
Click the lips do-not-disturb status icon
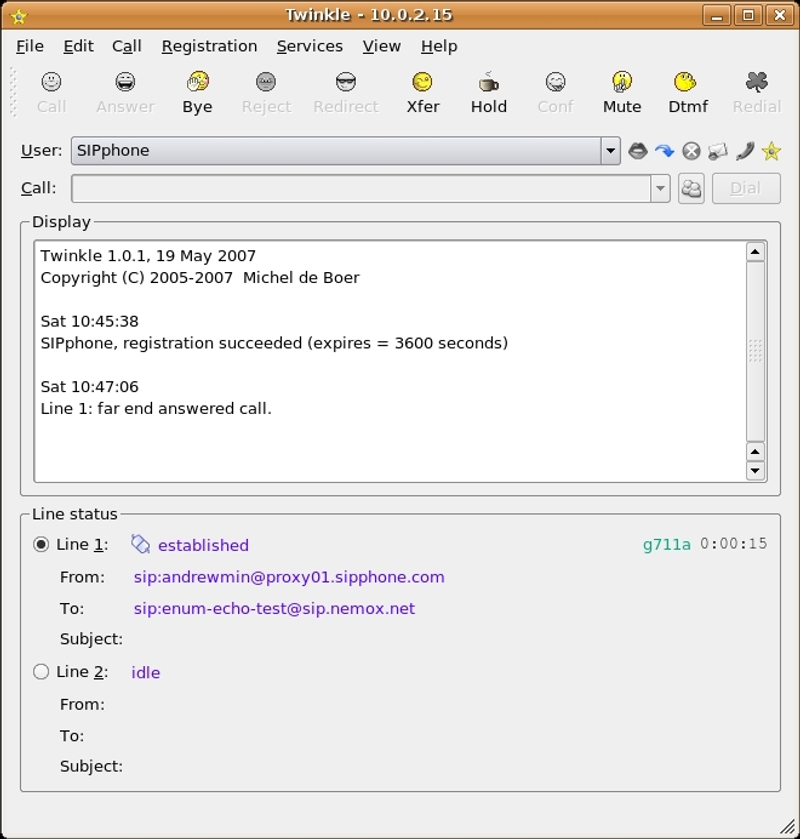[638, 151]
